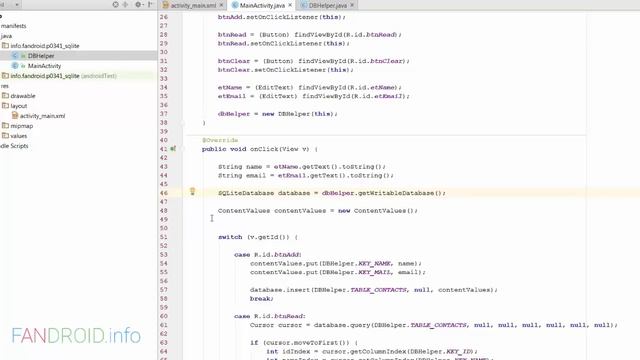Click KEY_NAME constant on line 54
This screenshot has height=360, width=640.
click(374, 264)
